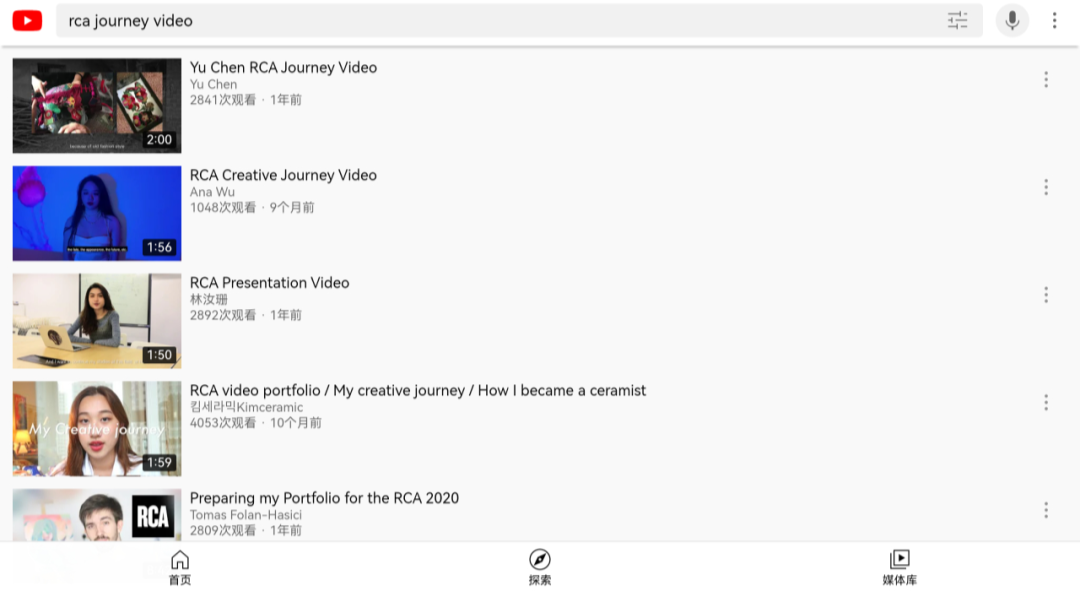Open the 媒体库 library tab
The width and height of the screenshot is (1080, 591).
tap(900, 568)
